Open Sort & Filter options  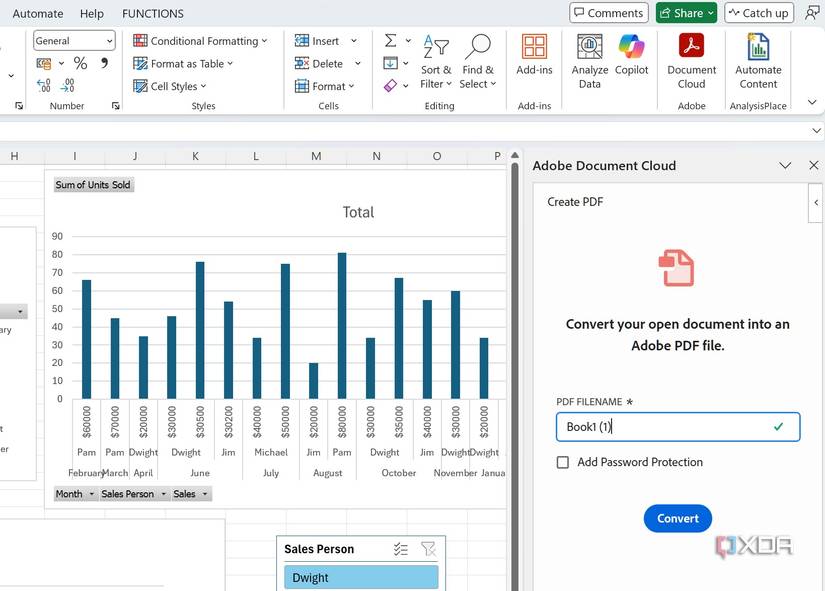pos(436,58)
